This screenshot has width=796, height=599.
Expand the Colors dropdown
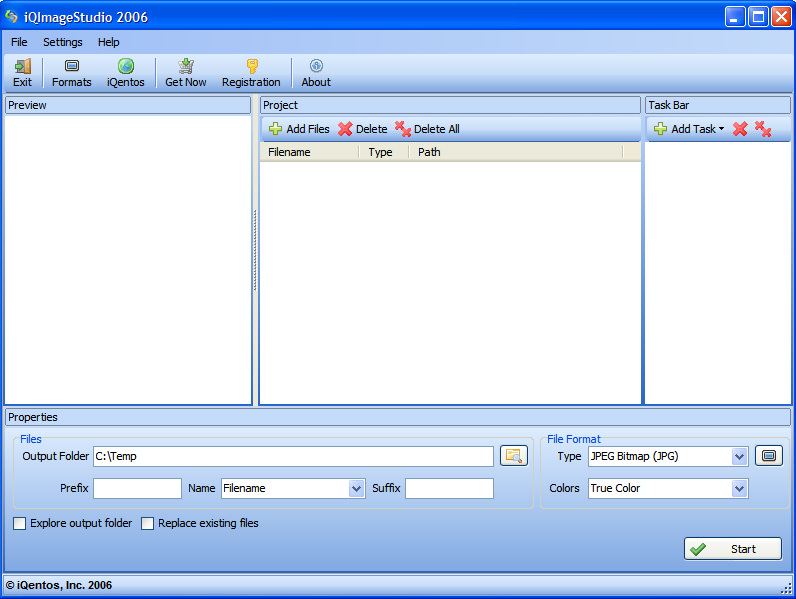click(x=739, y=488)
